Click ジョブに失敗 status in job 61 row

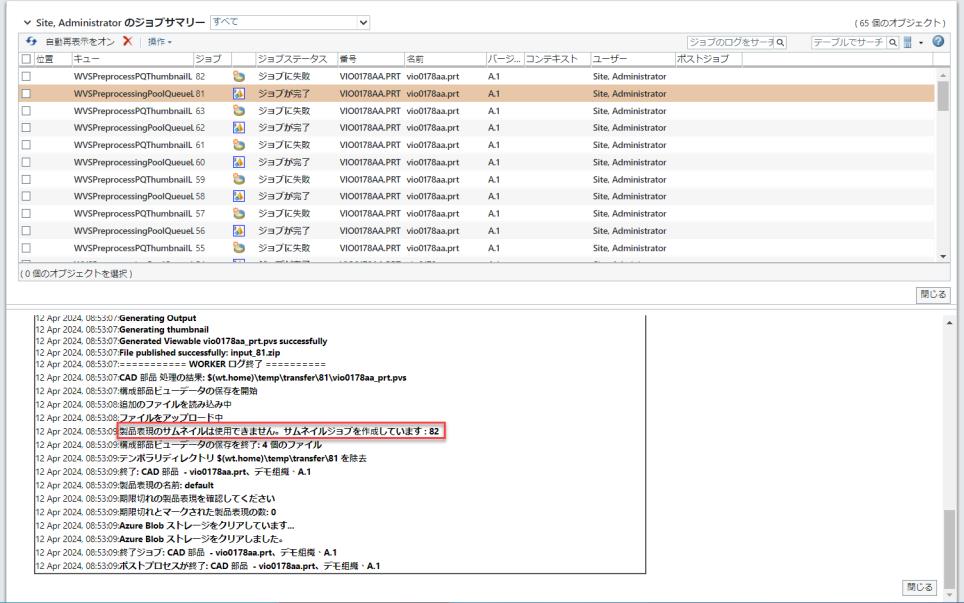click(284, 145)
